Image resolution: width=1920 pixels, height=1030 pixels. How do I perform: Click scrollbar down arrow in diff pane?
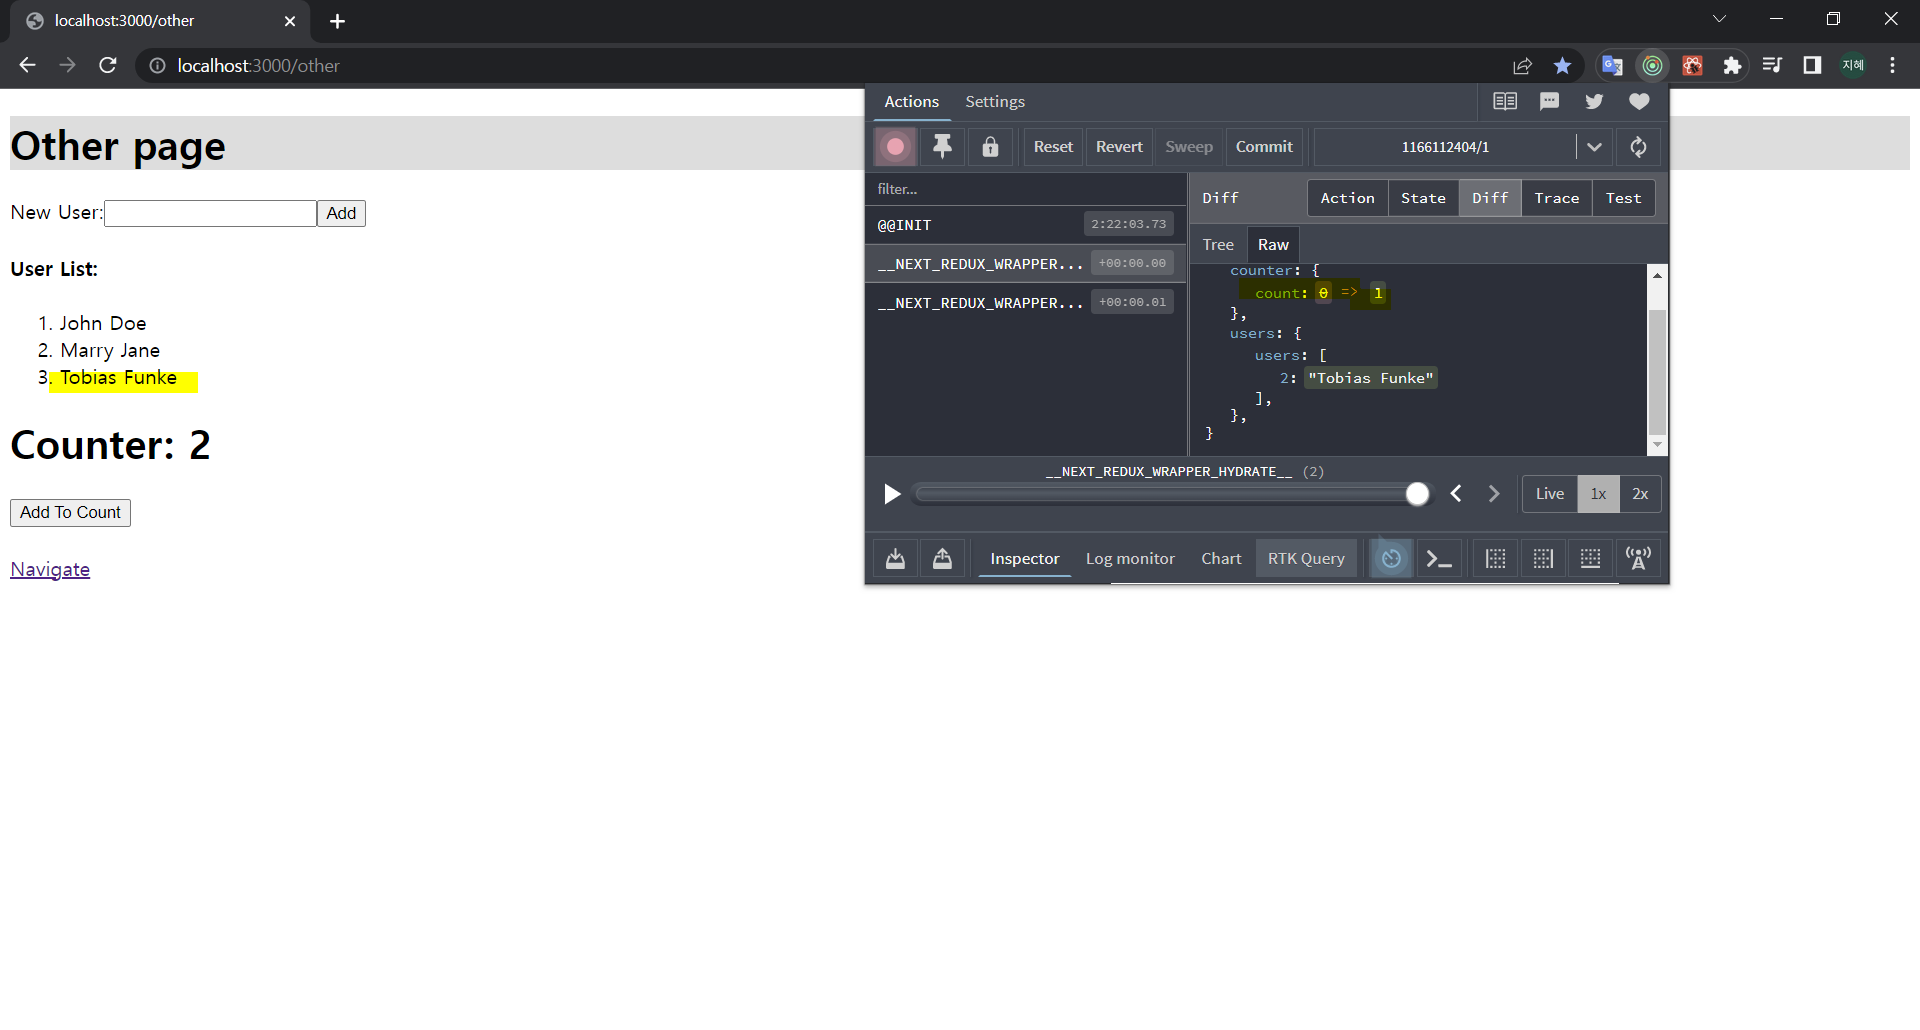click(1657, 445)
